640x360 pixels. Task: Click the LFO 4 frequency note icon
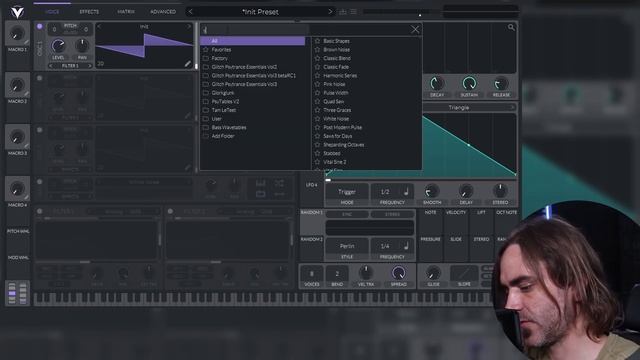pyautogui.click(x=406, y=191)
